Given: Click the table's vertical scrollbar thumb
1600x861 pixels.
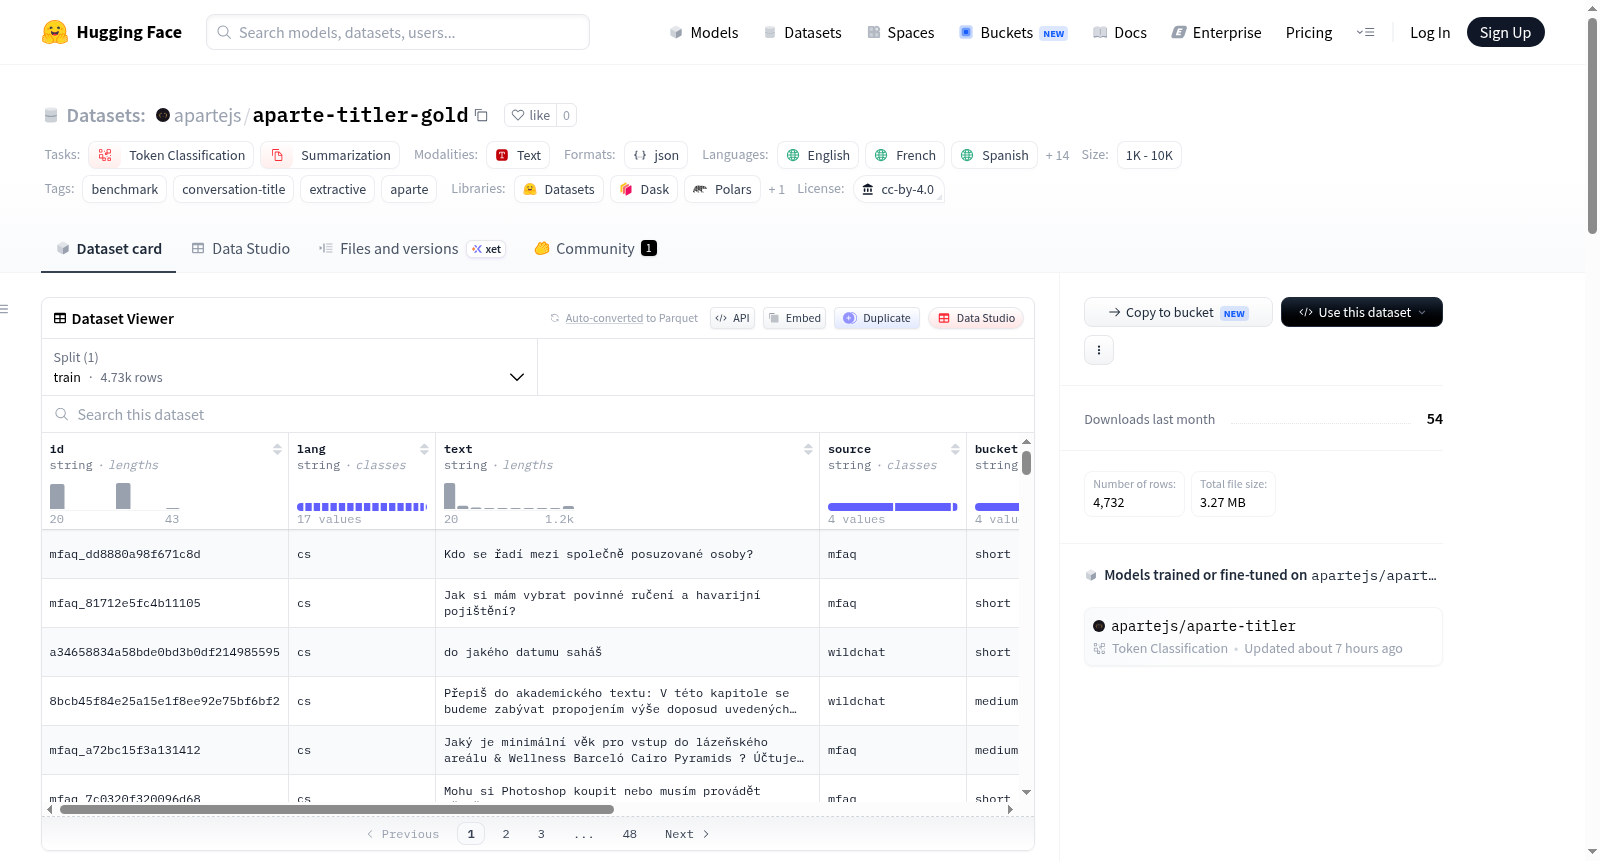Looking at the screenshot, I should point(1026,463).
